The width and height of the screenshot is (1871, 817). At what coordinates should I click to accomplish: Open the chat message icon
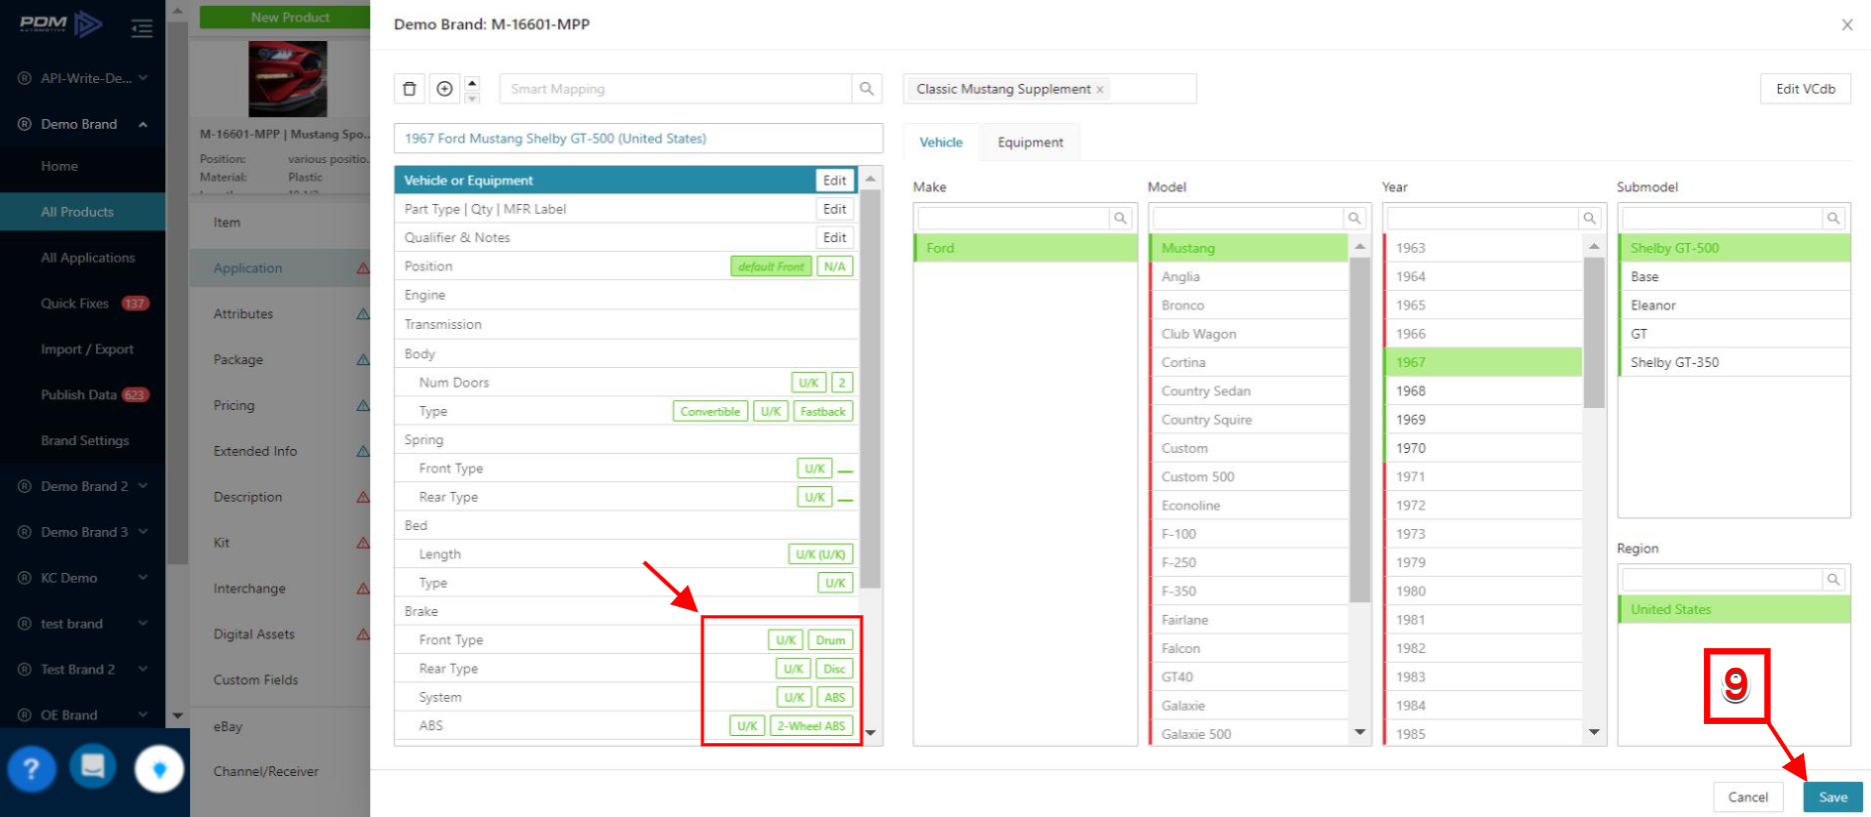[93, 767]
